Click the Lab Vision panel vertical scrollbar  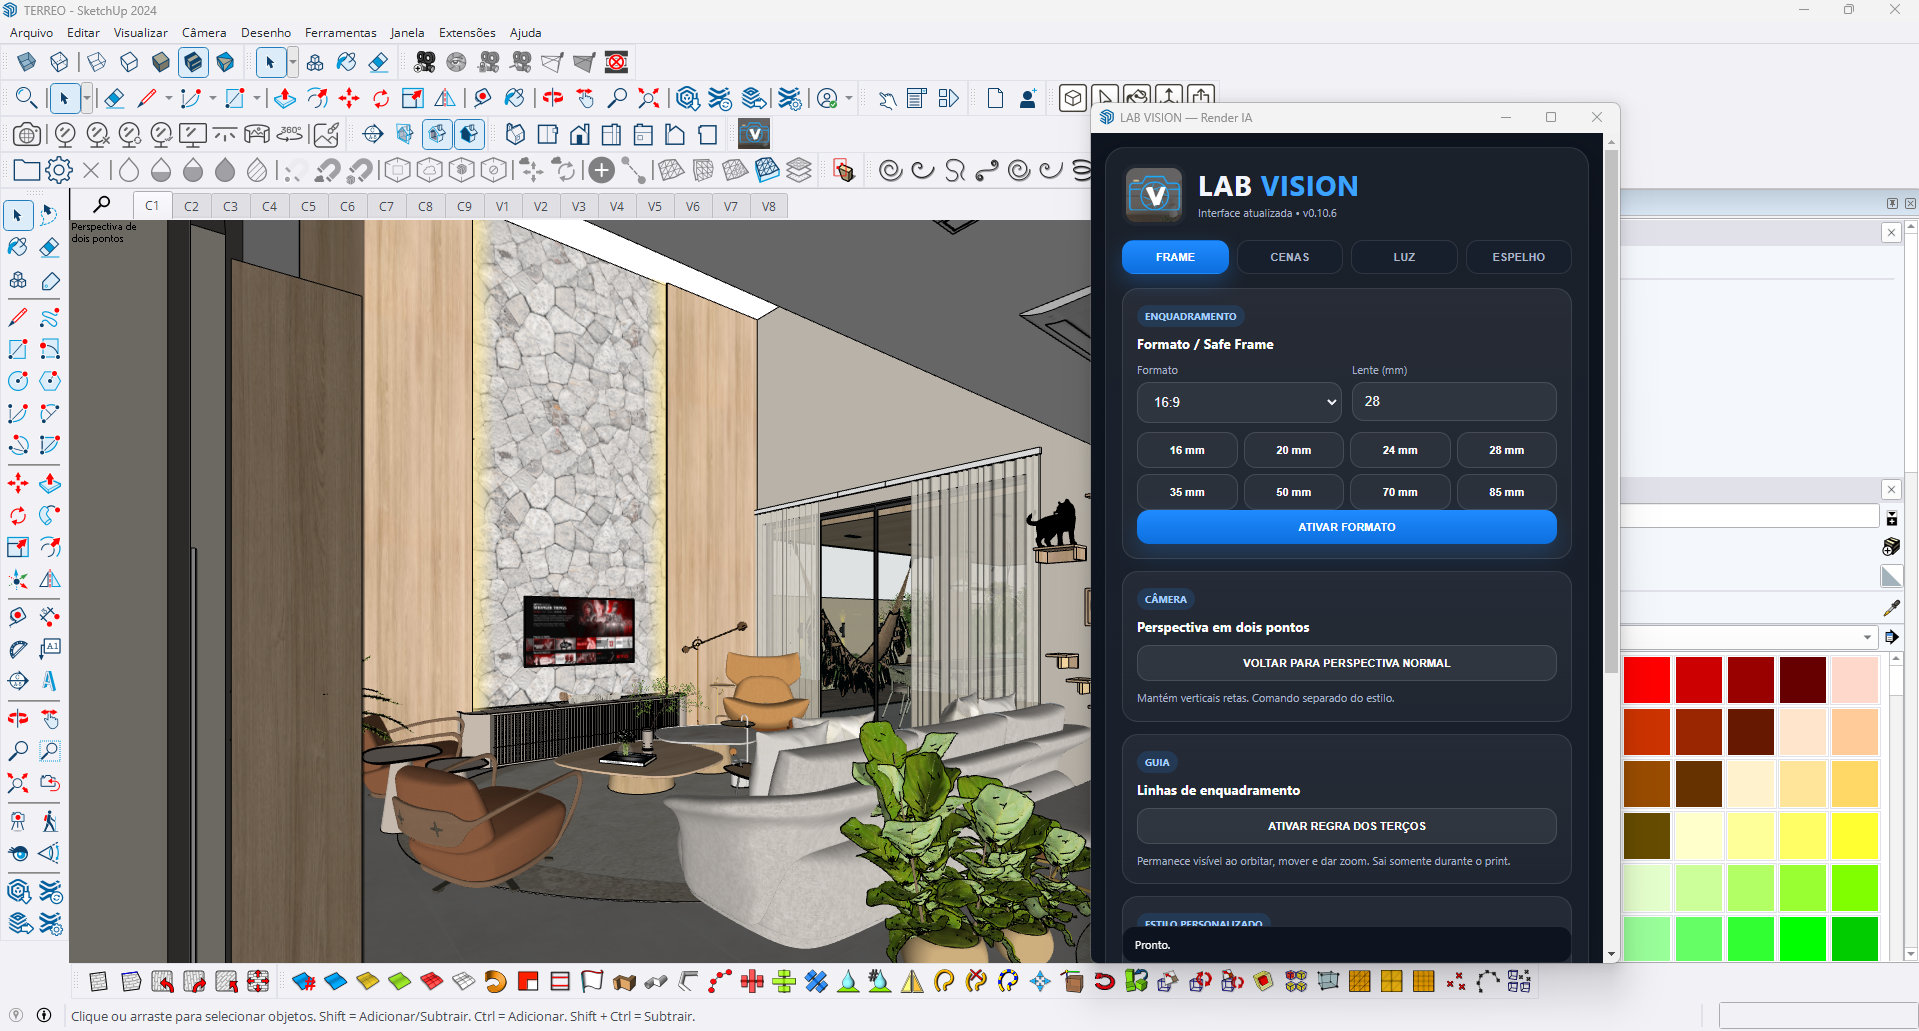click(1611, 410)
